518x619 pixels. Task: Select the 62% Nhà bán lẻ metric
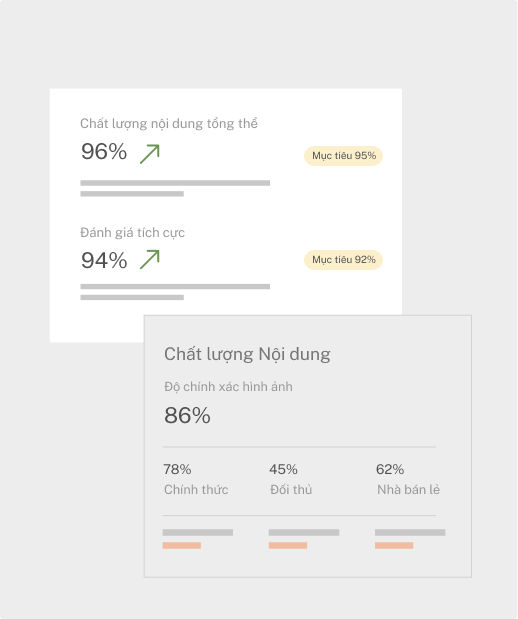(408, 479)
